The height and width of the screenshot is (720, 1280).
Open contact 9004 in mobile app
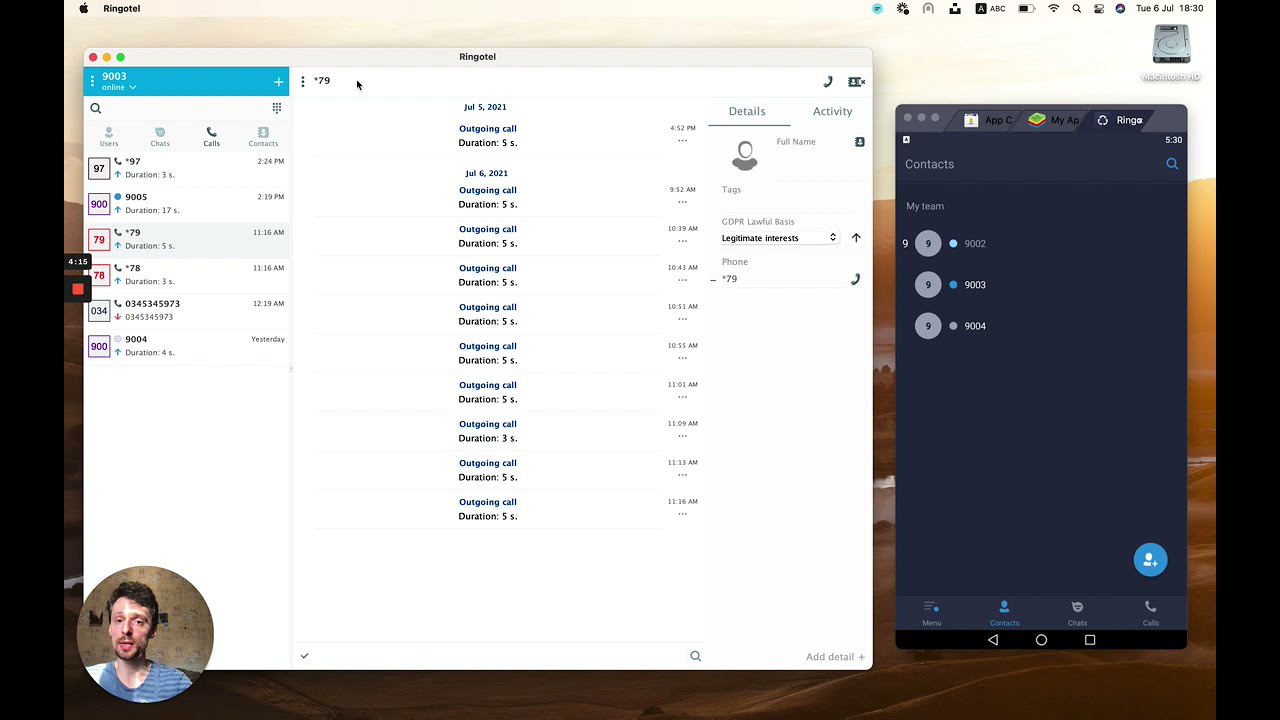pos(1041,326)
